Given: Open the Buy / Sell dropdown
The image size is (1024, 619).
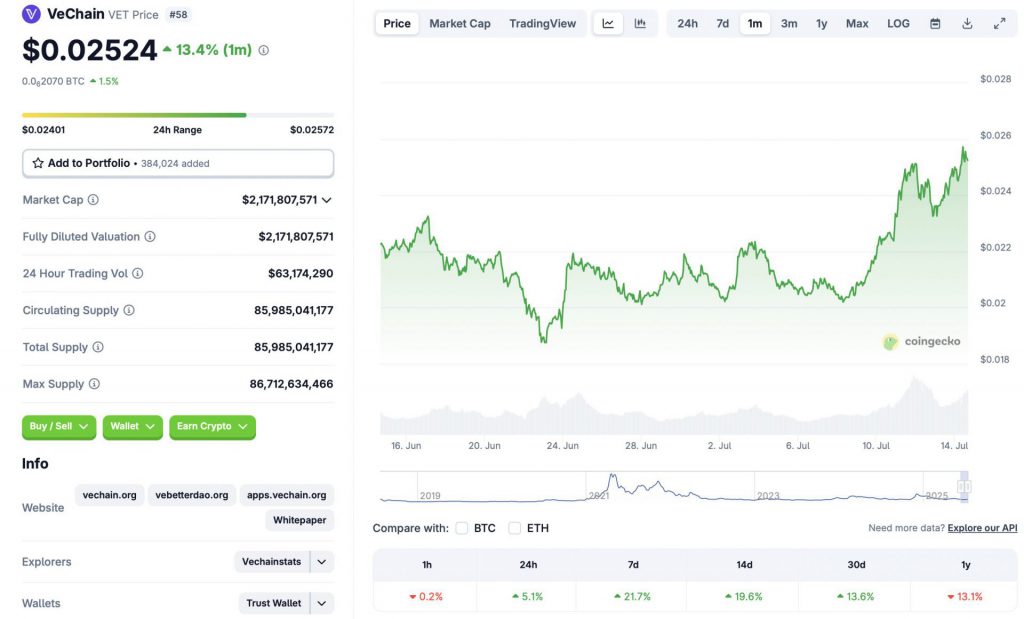Looking at the screenshot, I should tap(59, 426).
